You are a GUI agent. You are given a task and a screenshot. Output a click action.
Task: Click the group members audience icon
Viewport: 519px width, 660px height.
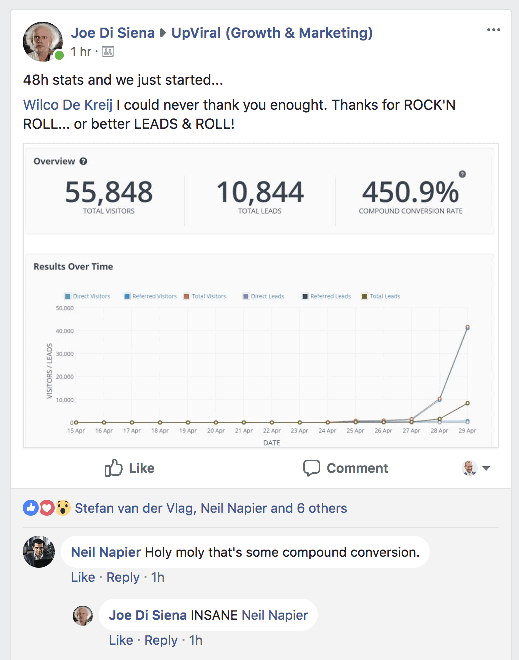coord(108,52)
